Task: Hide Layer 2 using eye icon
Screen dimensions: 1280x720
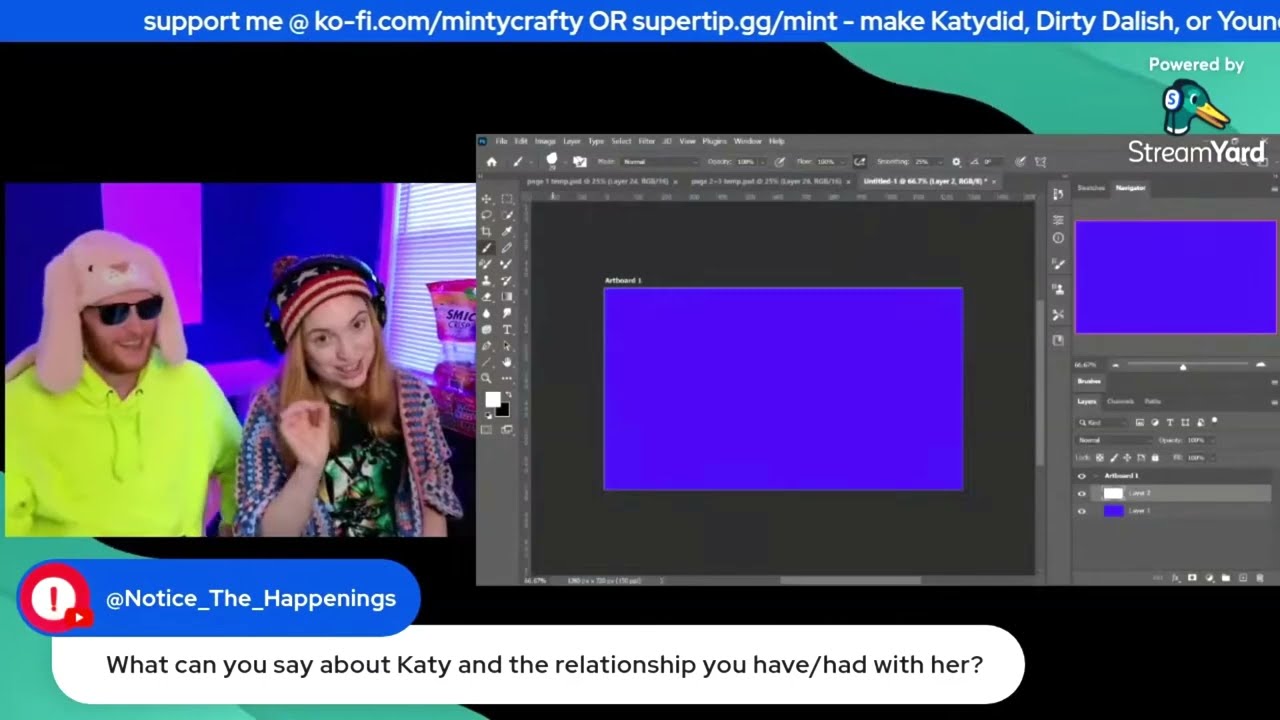Action: [1081, 493]
